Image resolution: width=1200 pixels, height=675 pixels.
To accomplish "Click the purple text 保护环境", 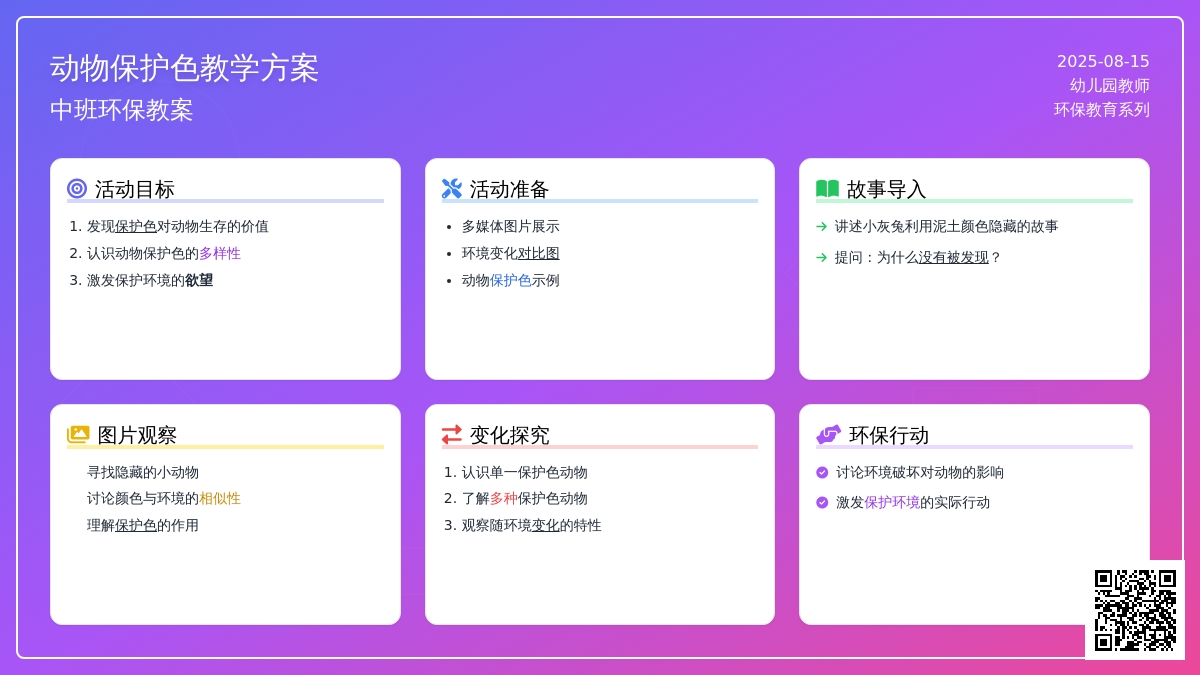I will tap(892, 503).
